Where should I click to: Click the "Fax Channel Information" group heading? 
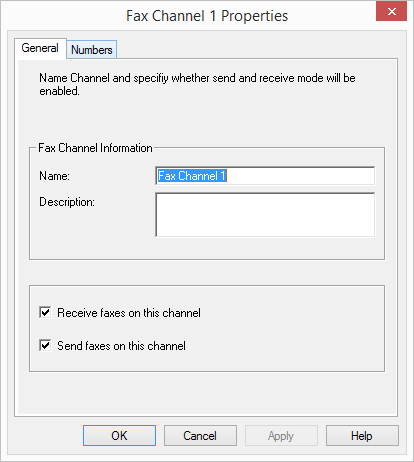pos(95,148)
